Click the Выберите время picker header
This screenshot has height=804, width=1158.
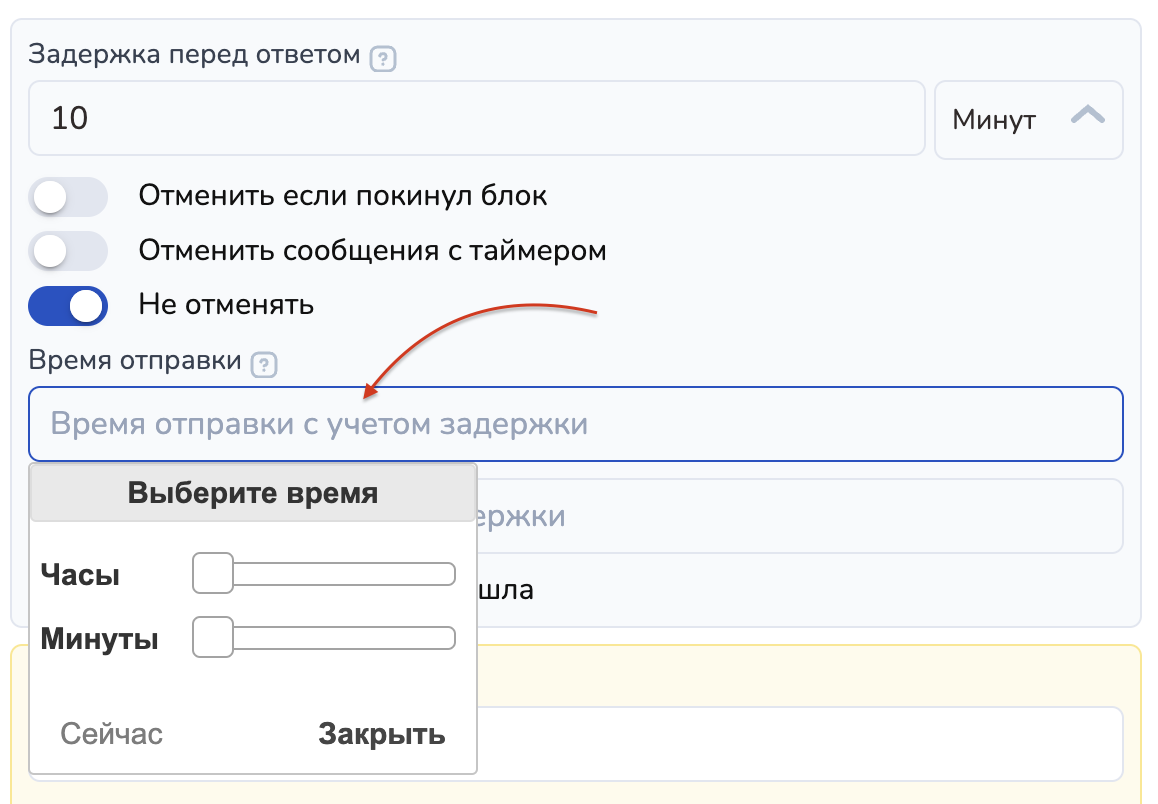(253, 493)
